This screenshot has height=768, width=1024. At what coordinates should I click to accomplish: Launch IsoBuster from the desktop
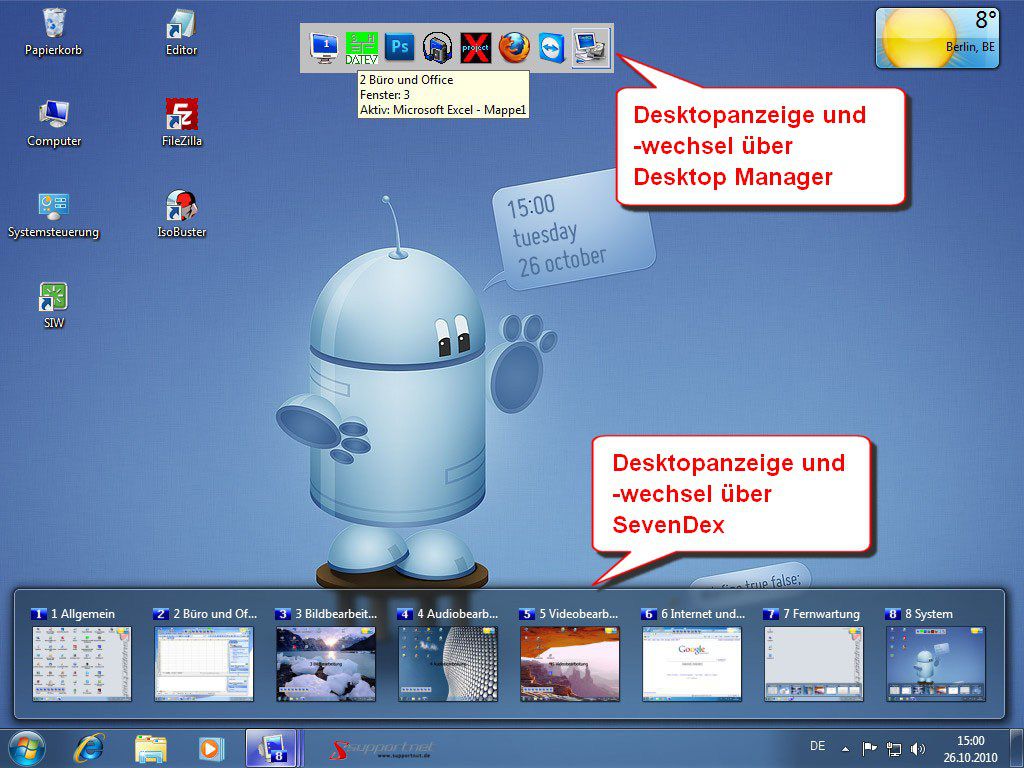pos(180,205)
